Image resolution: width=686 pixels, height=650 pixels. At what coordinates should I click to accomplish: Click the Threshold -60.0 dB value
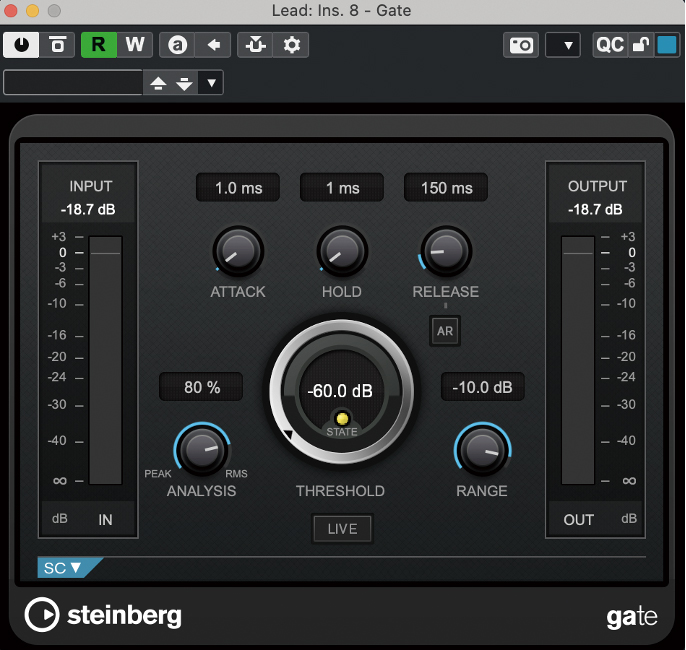[340, 391]
